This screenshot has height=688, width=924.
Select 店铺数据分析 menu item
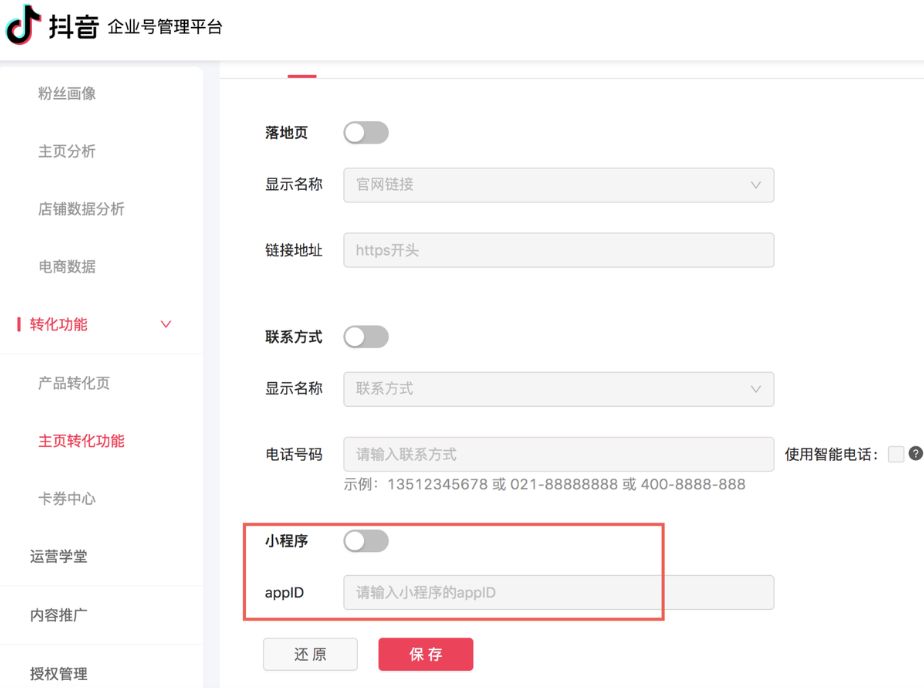pyautogui.click(x=81, y=210)
